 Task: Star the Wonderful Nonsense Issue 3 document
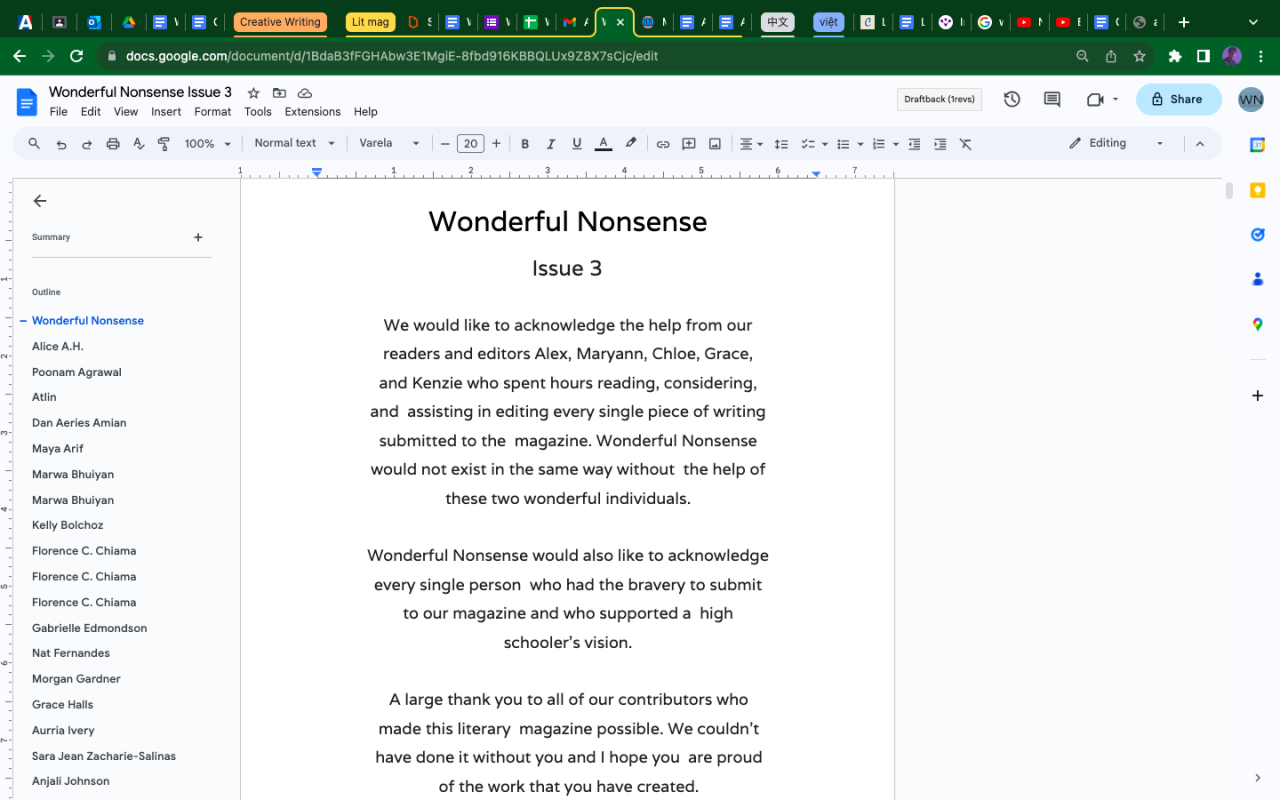pos(254,93)
